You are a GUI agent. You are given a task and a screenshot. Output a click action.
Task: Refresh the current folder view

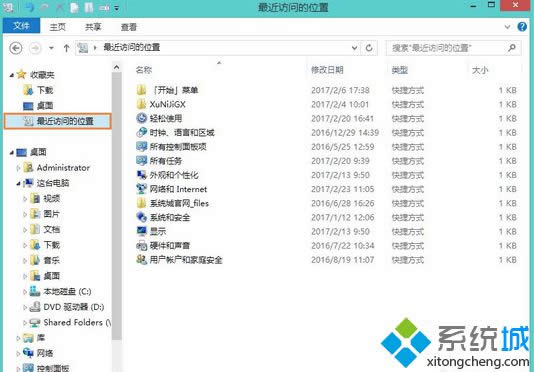pos(369,48)
